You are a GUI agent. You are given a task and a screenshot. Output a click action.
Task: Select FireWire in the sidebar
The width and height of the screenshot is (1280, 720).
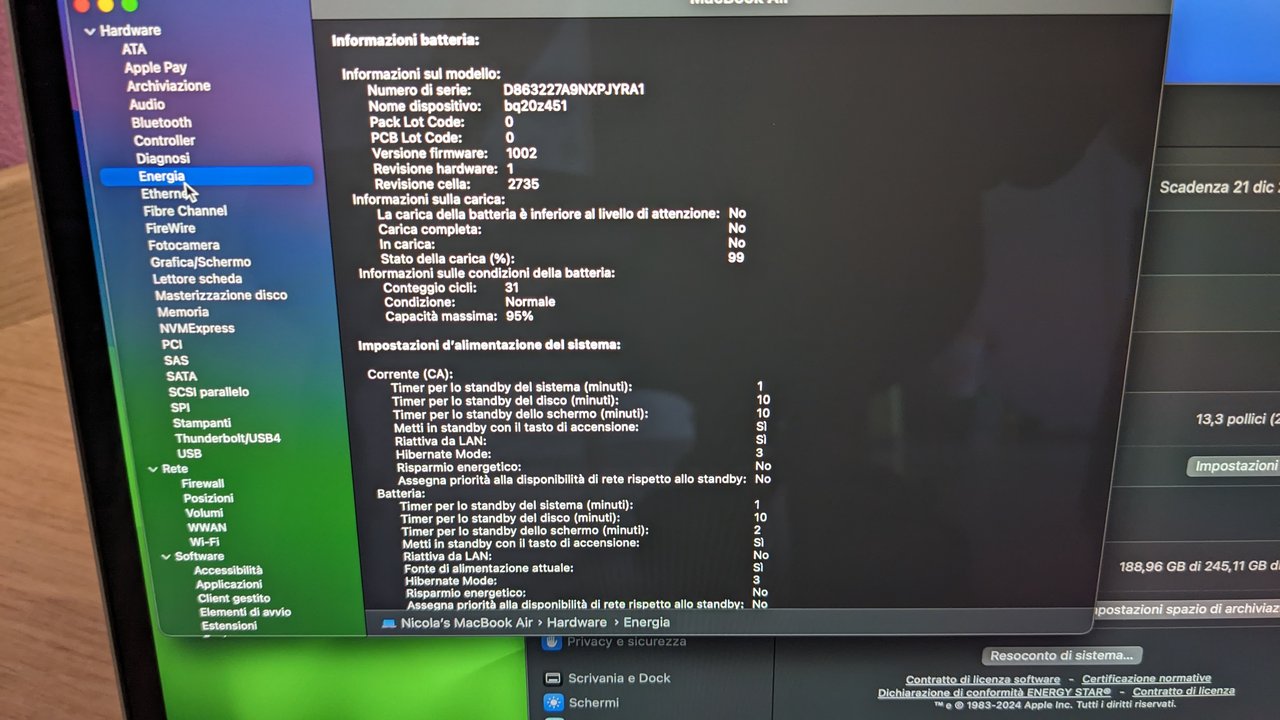[170, 228]
